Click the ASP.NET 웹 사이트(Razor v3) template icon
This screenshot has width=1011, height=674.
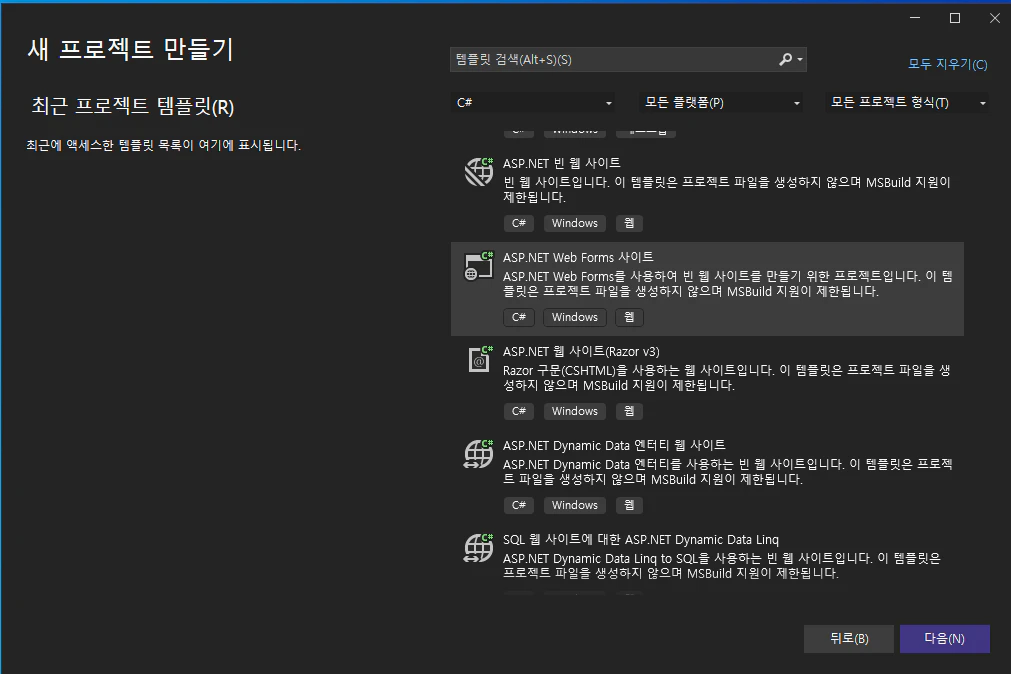click(x=478, y=360)
